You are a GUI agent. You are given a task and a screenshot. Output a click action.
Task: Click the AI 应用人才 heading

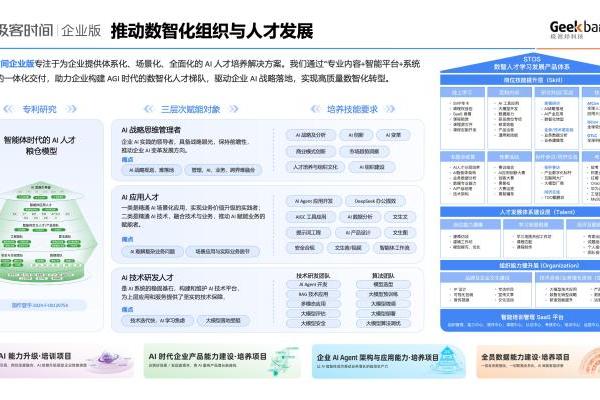[x=140, y=197]
